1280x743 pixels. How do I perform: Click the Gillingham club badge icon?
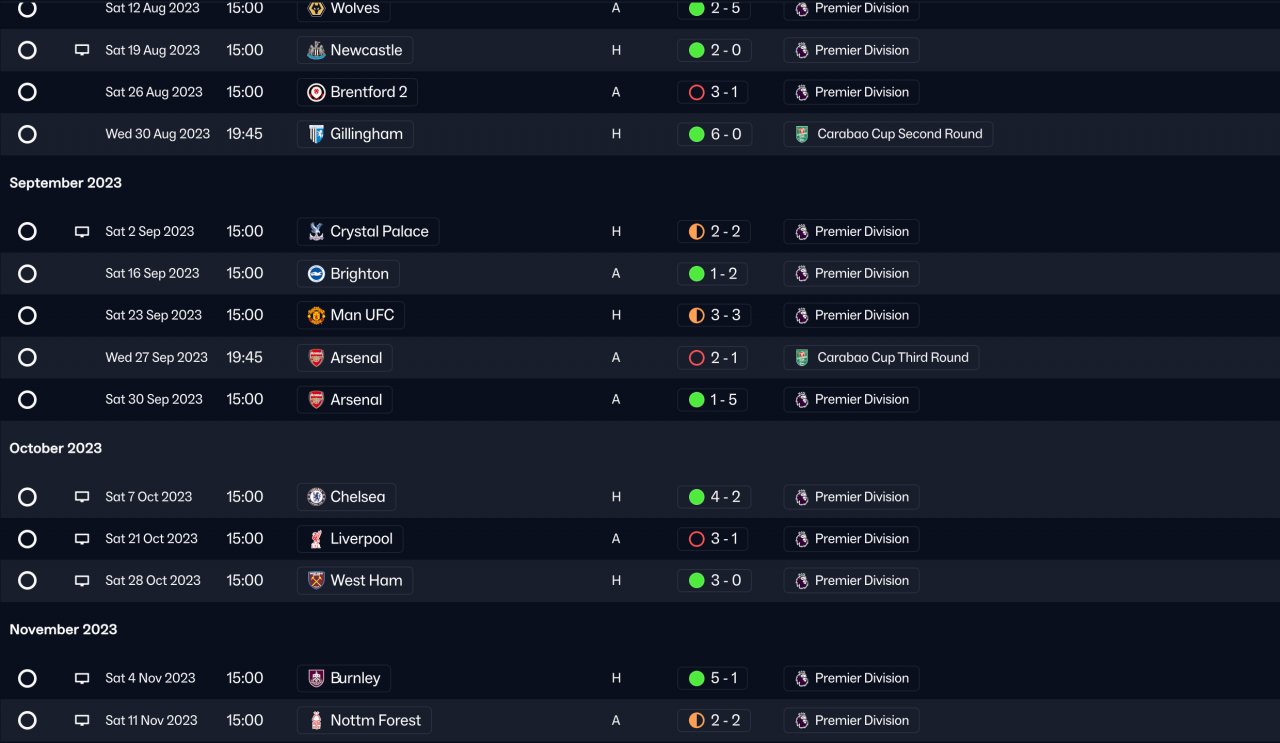315,134
